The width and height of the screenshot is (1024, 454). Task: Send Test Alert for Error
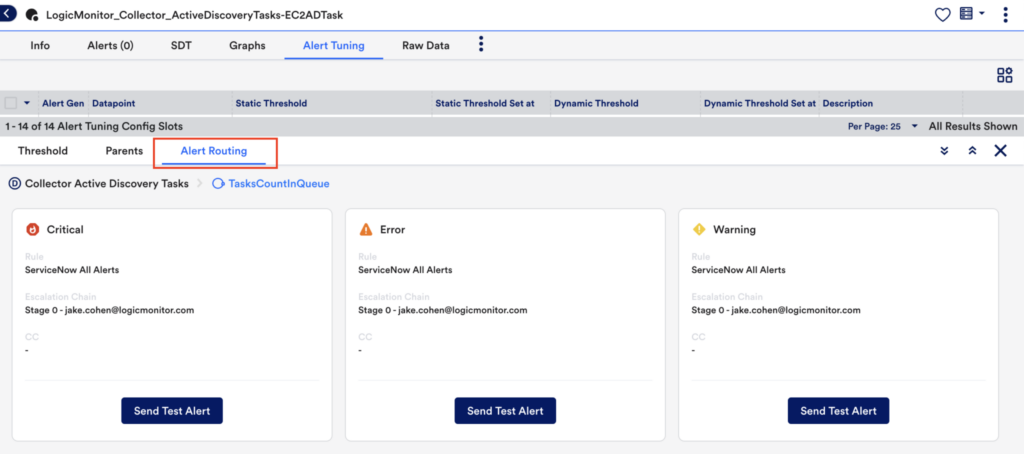pyautogui.click(x=505, y=411)
